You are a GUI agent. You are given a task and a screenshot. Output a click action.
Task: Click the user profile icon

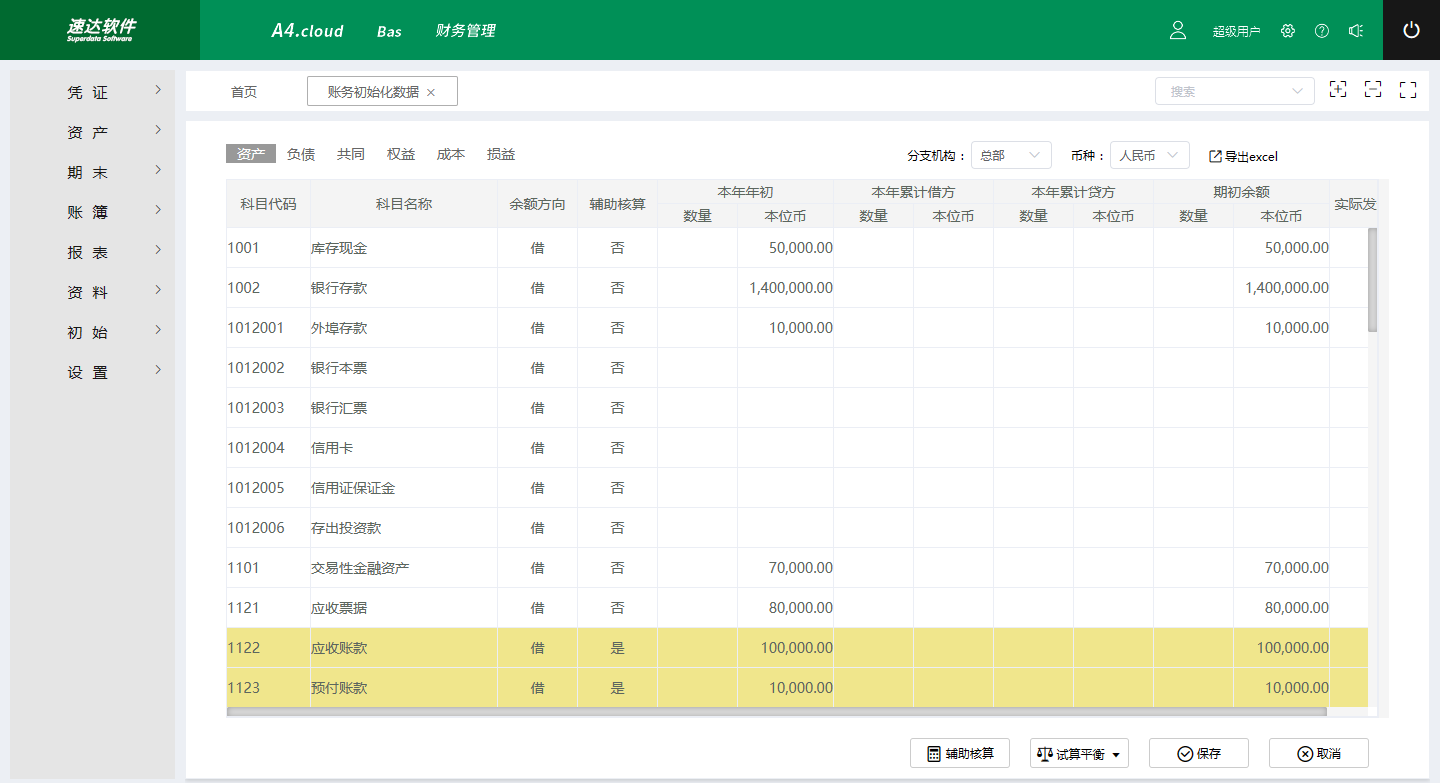[x=1178, y=31]
